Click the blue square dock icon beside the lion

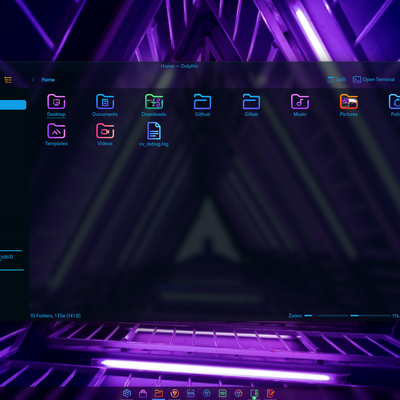191,393
